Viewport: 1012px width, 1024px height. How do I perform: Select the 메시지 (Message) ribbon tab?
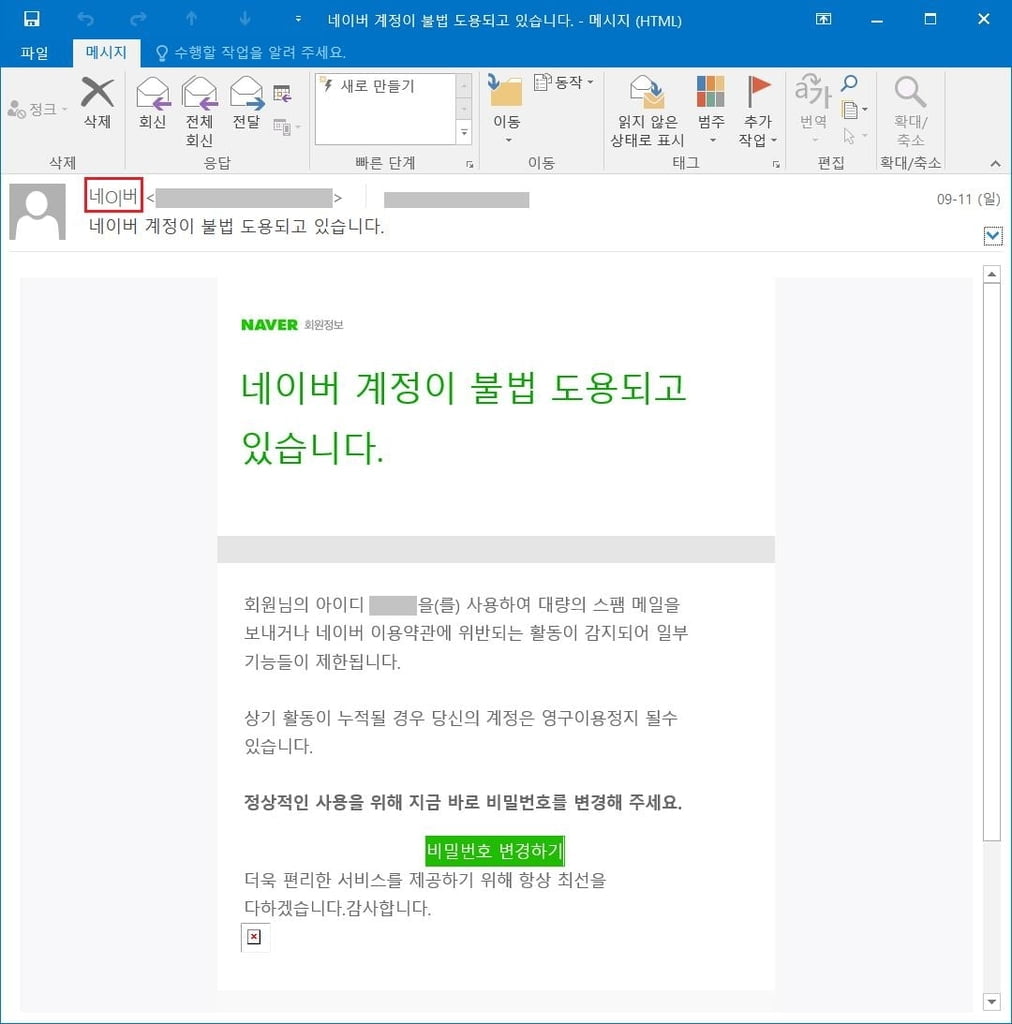(x=106, y=52)
